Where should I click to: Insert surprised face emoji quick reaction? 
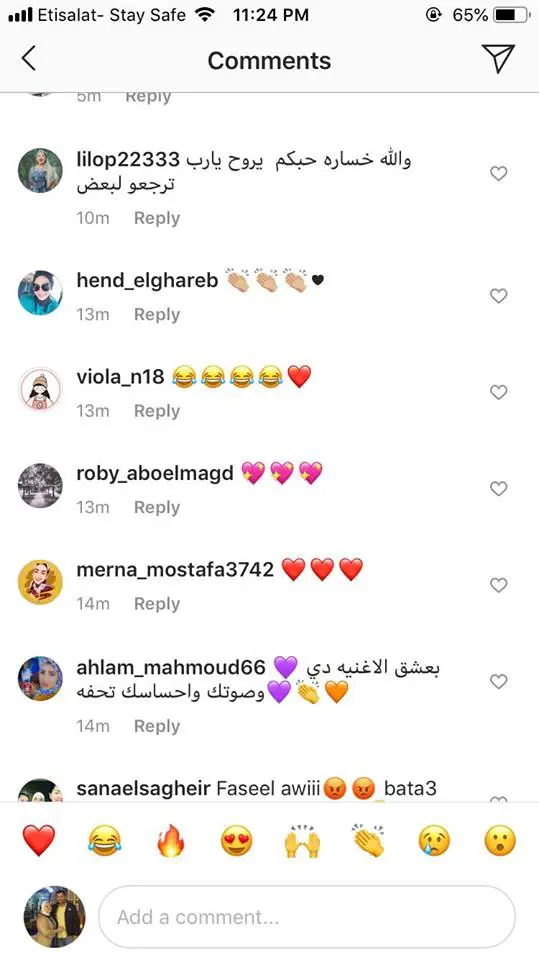click(500, 840)
